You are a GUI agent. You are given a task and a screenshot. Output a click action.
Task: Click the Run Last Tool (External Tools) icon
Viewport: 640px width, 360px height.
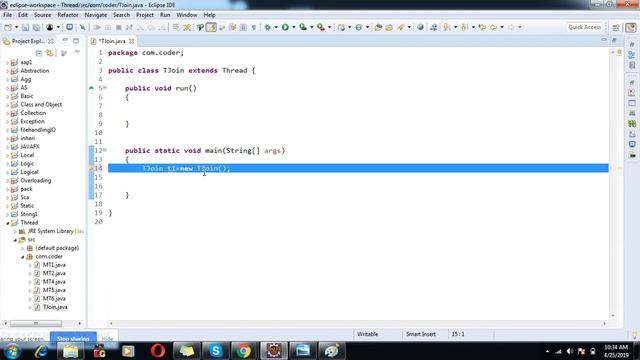(321, 27)
